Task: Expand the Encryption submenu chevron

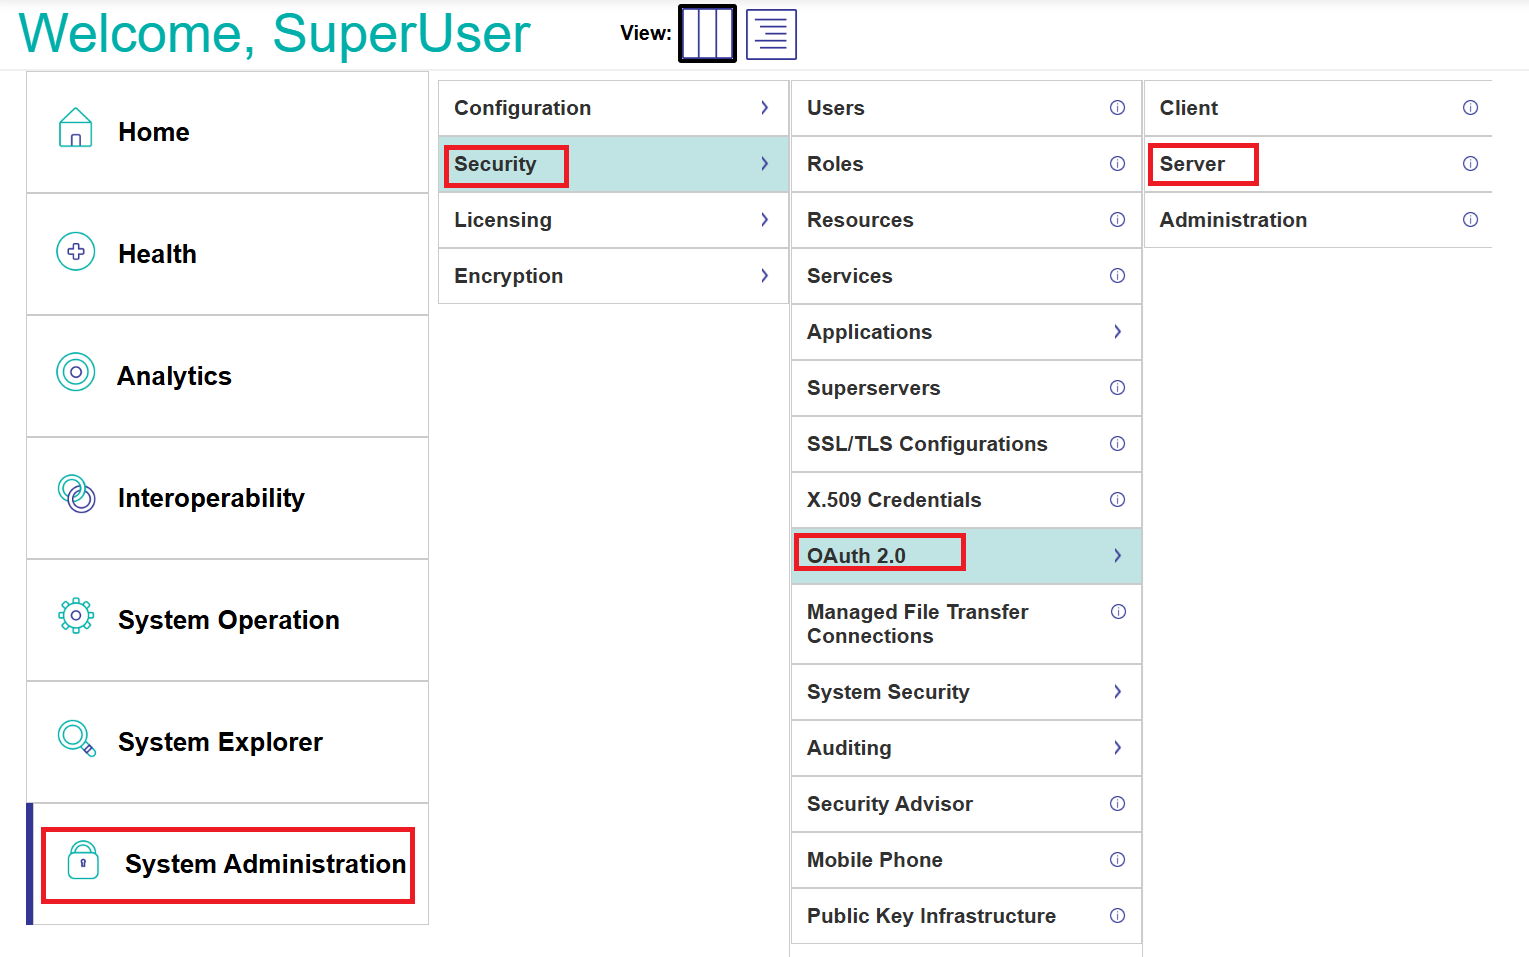Action: point(764,276)
